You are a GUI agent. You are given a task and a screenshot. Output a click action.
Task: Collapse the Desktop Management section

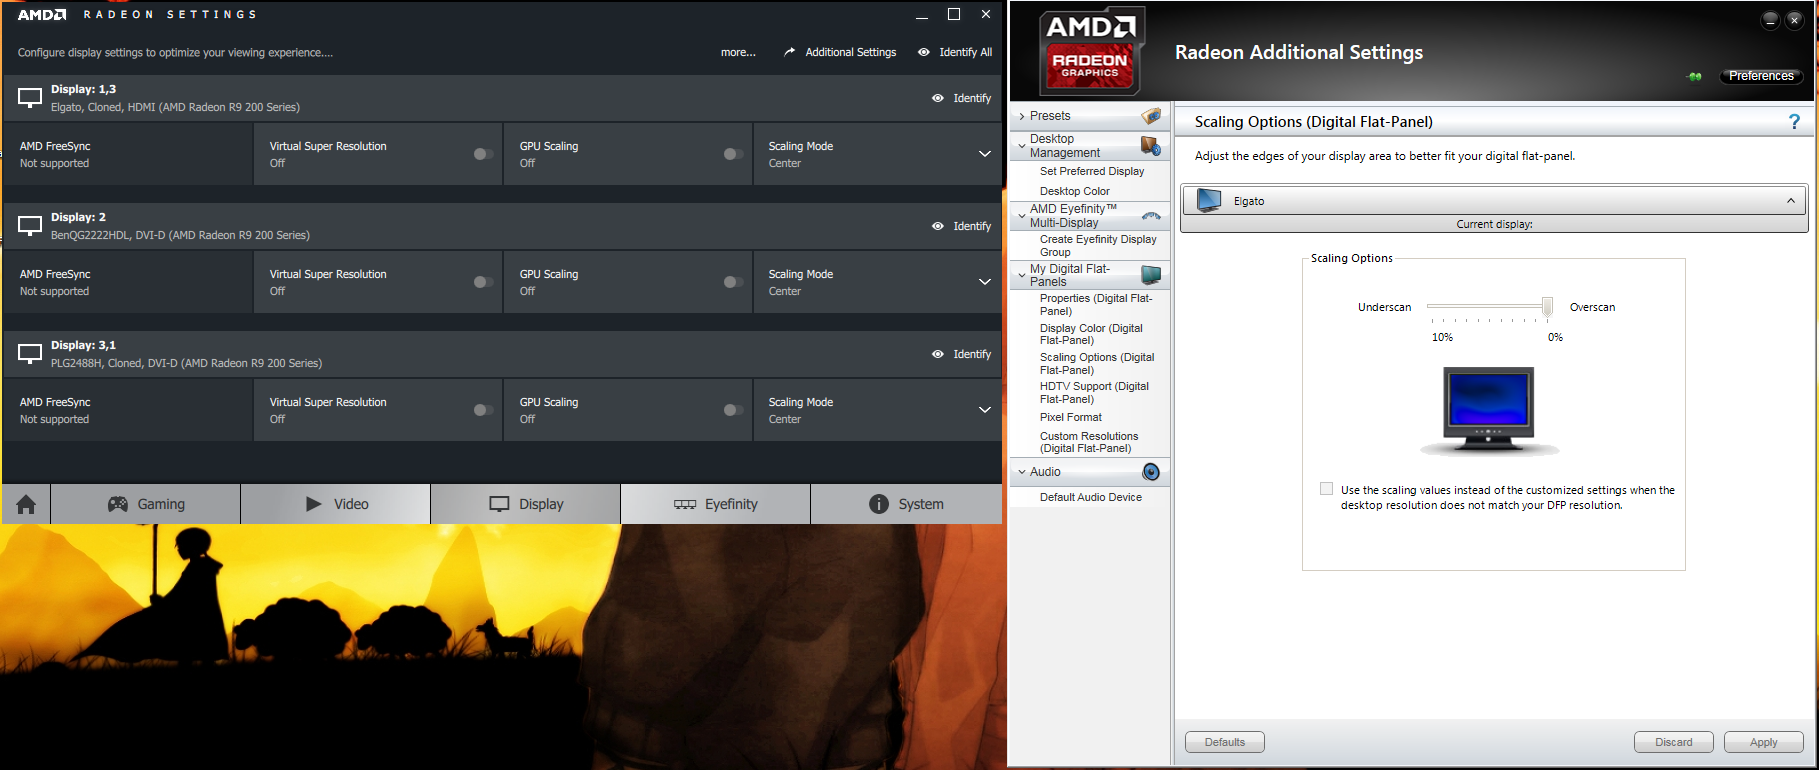coord(1021,146)
